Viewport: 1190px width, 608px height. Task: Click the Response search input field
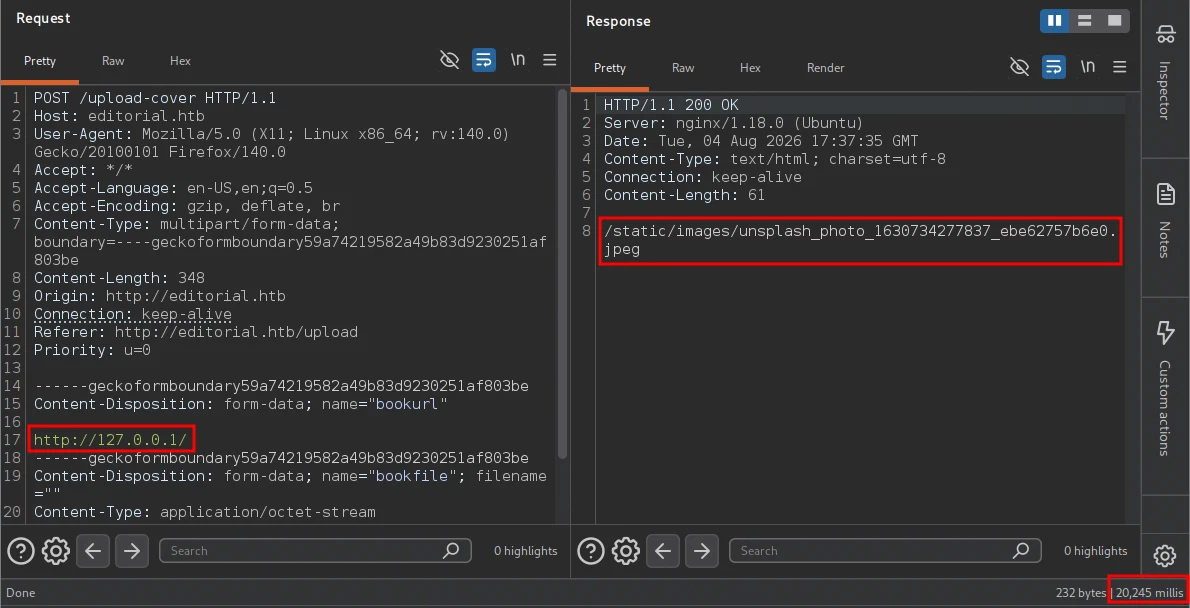pos(885,551)
